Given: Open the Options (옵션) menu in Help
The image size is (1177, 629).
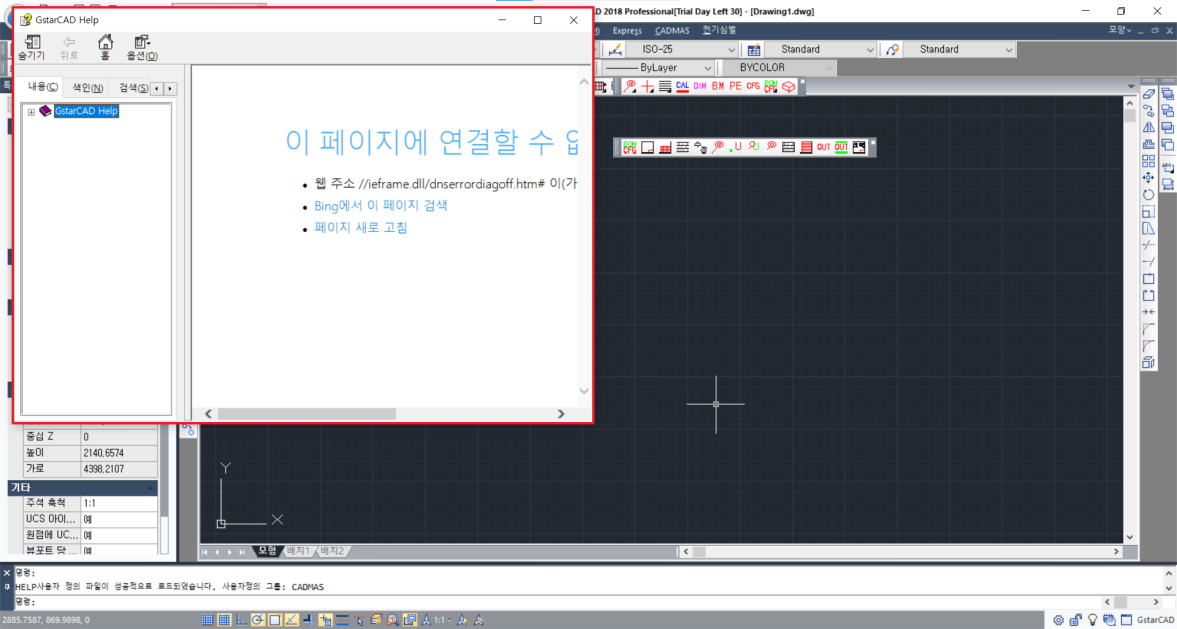Looking at the screenshot, I should pyautogui.click(x=142, y=47).
